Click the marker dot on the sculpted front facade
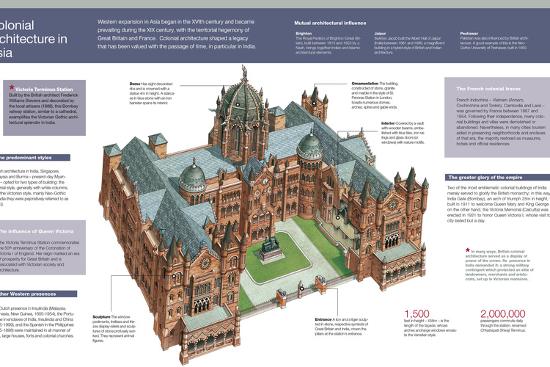This screenshot has width=550, height=367. [x=173, y=276]
